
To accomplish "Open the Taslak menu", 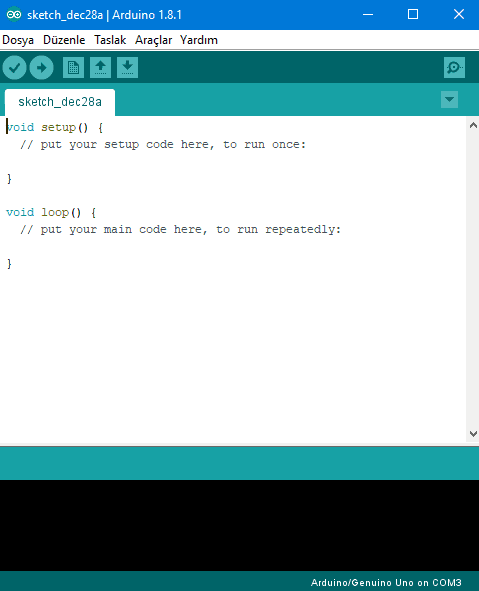I will (x=110, y=40).
